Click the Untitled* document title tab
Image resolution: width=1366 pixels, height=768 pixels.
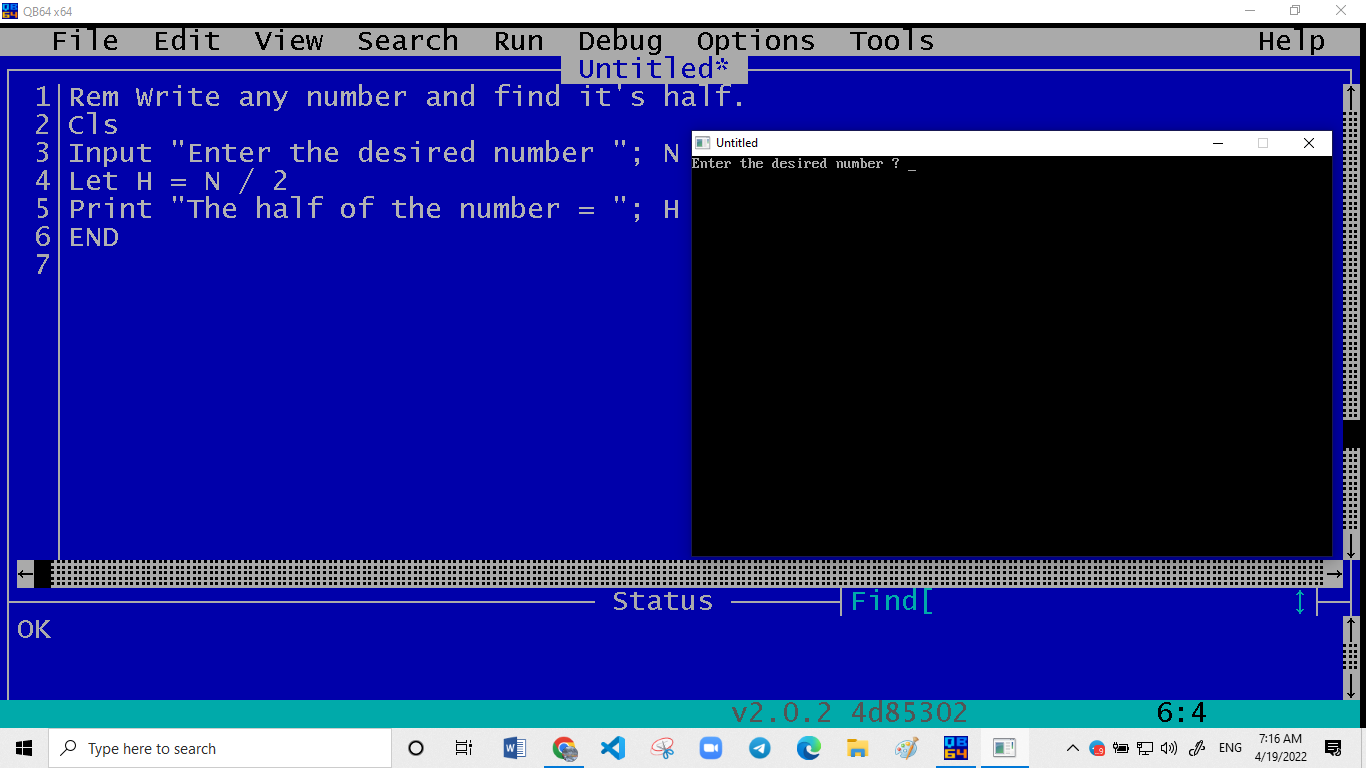[654, 69]
